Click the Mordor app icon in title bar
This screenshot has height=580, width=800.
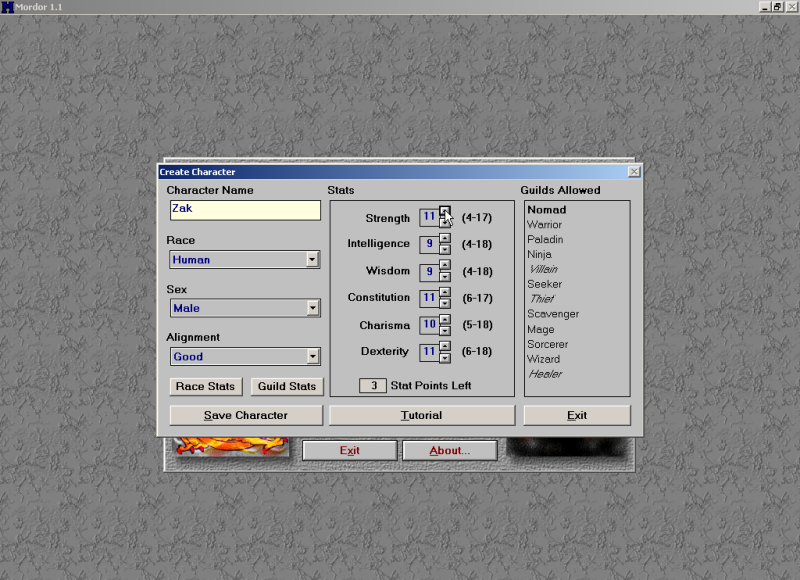pyautogui.click(x=7, y=7)
